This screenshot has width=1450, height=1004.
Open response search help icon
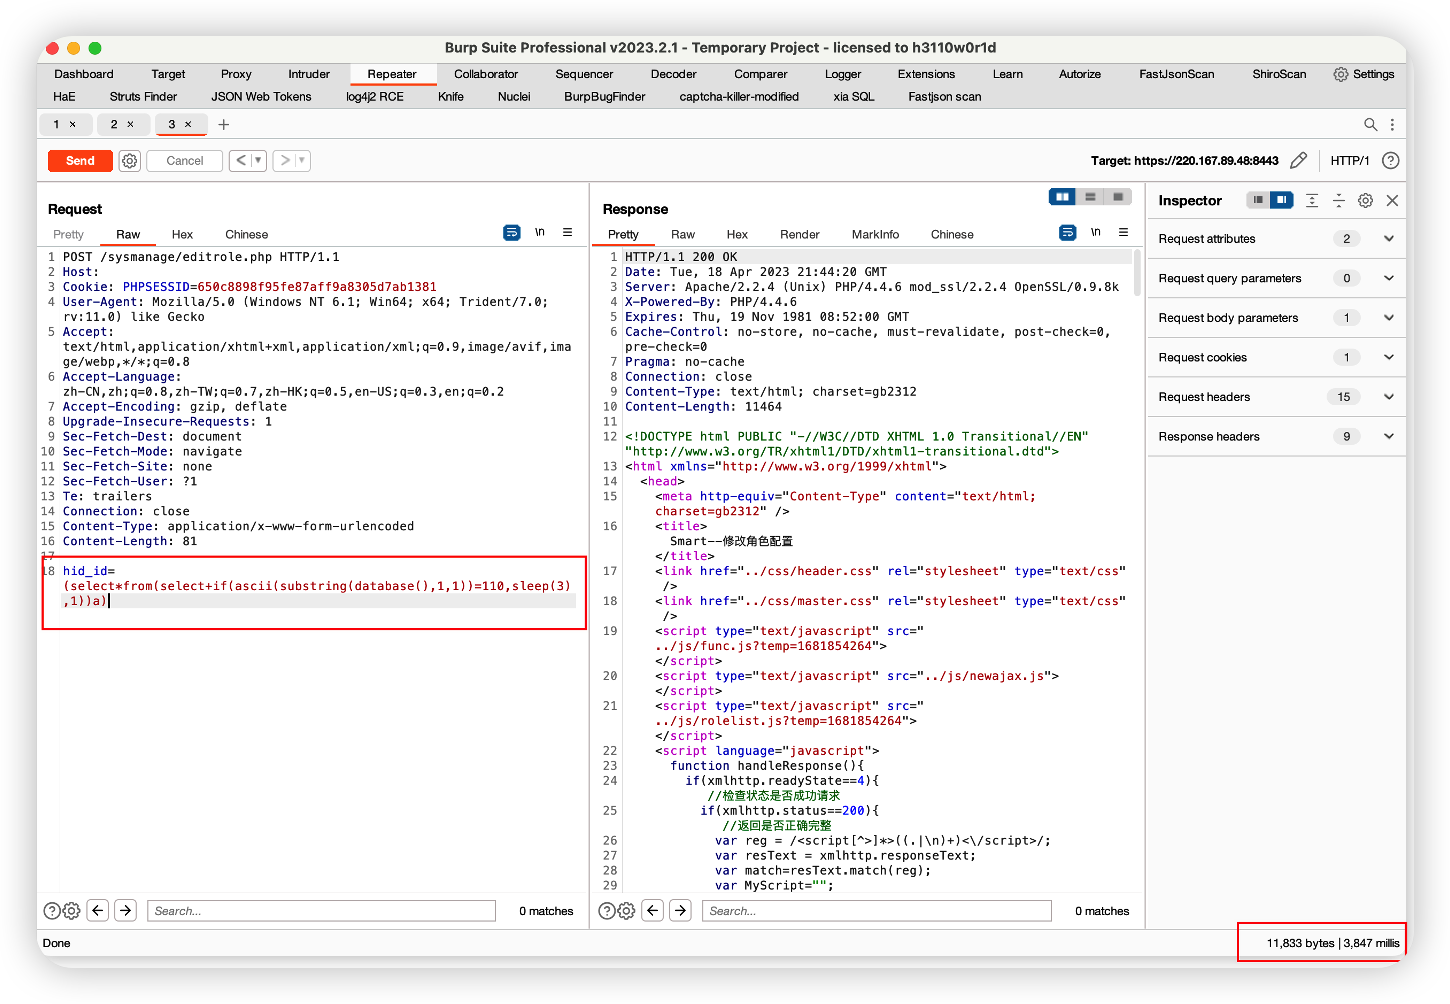(x=607, y=910)
